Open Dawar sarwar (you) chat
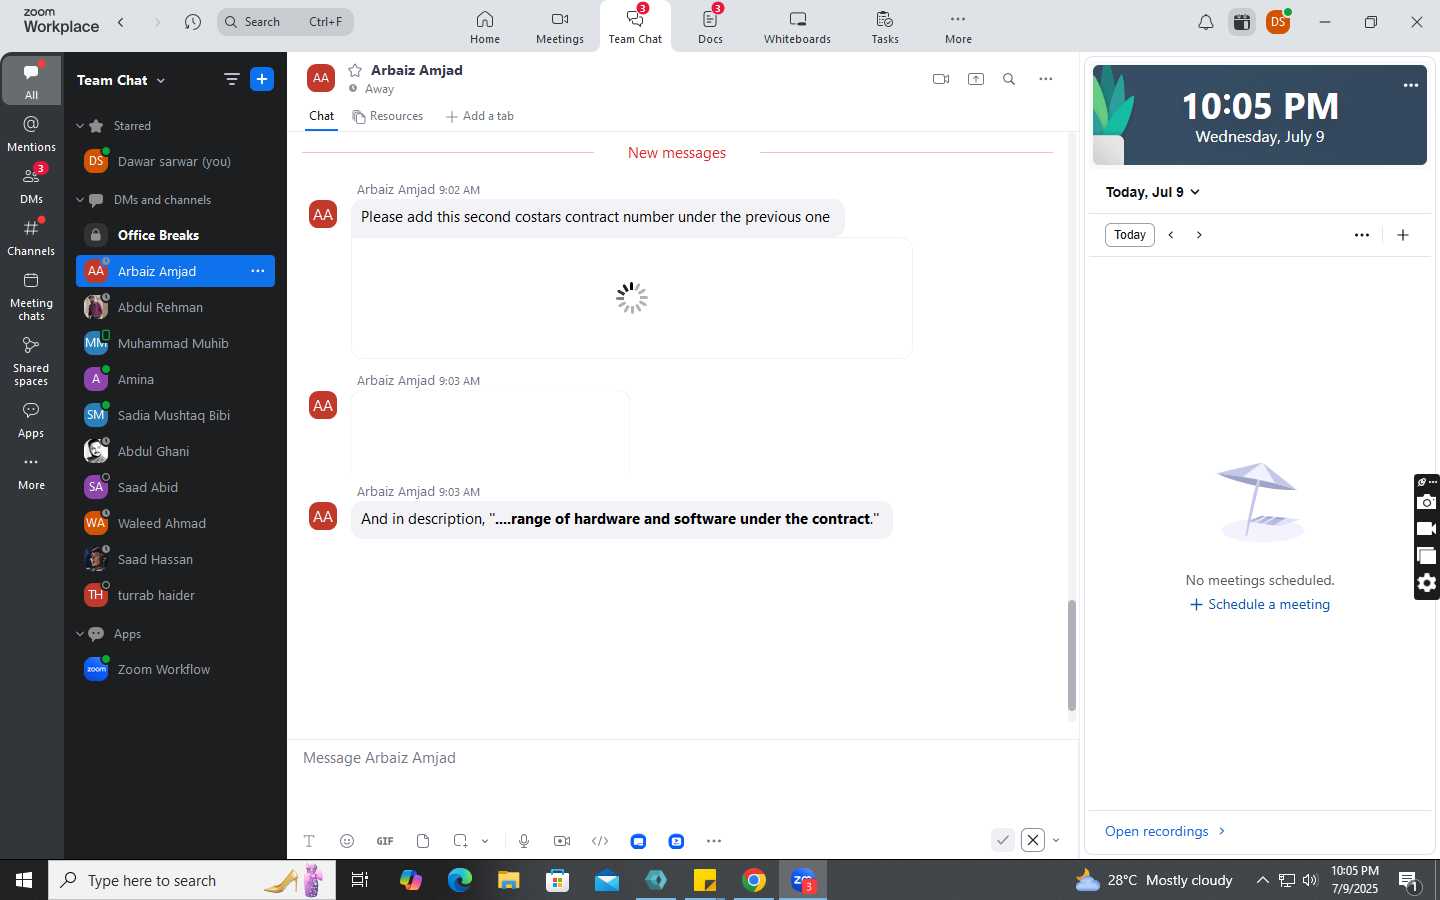Viewport: 1440px width, 900px height. pos(175,161)
